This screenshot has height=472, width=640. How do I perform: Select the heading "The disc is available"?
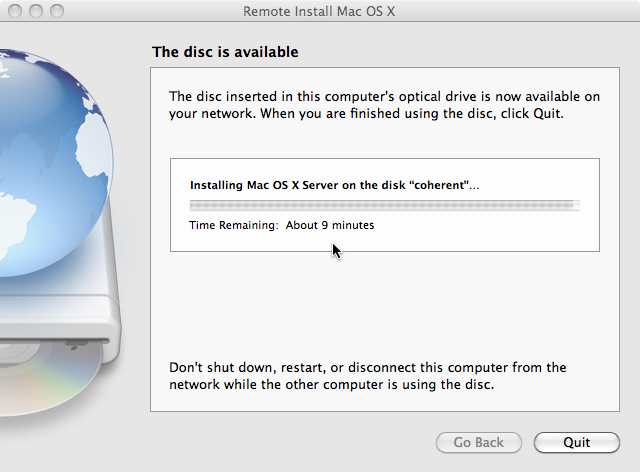[225, 52]
